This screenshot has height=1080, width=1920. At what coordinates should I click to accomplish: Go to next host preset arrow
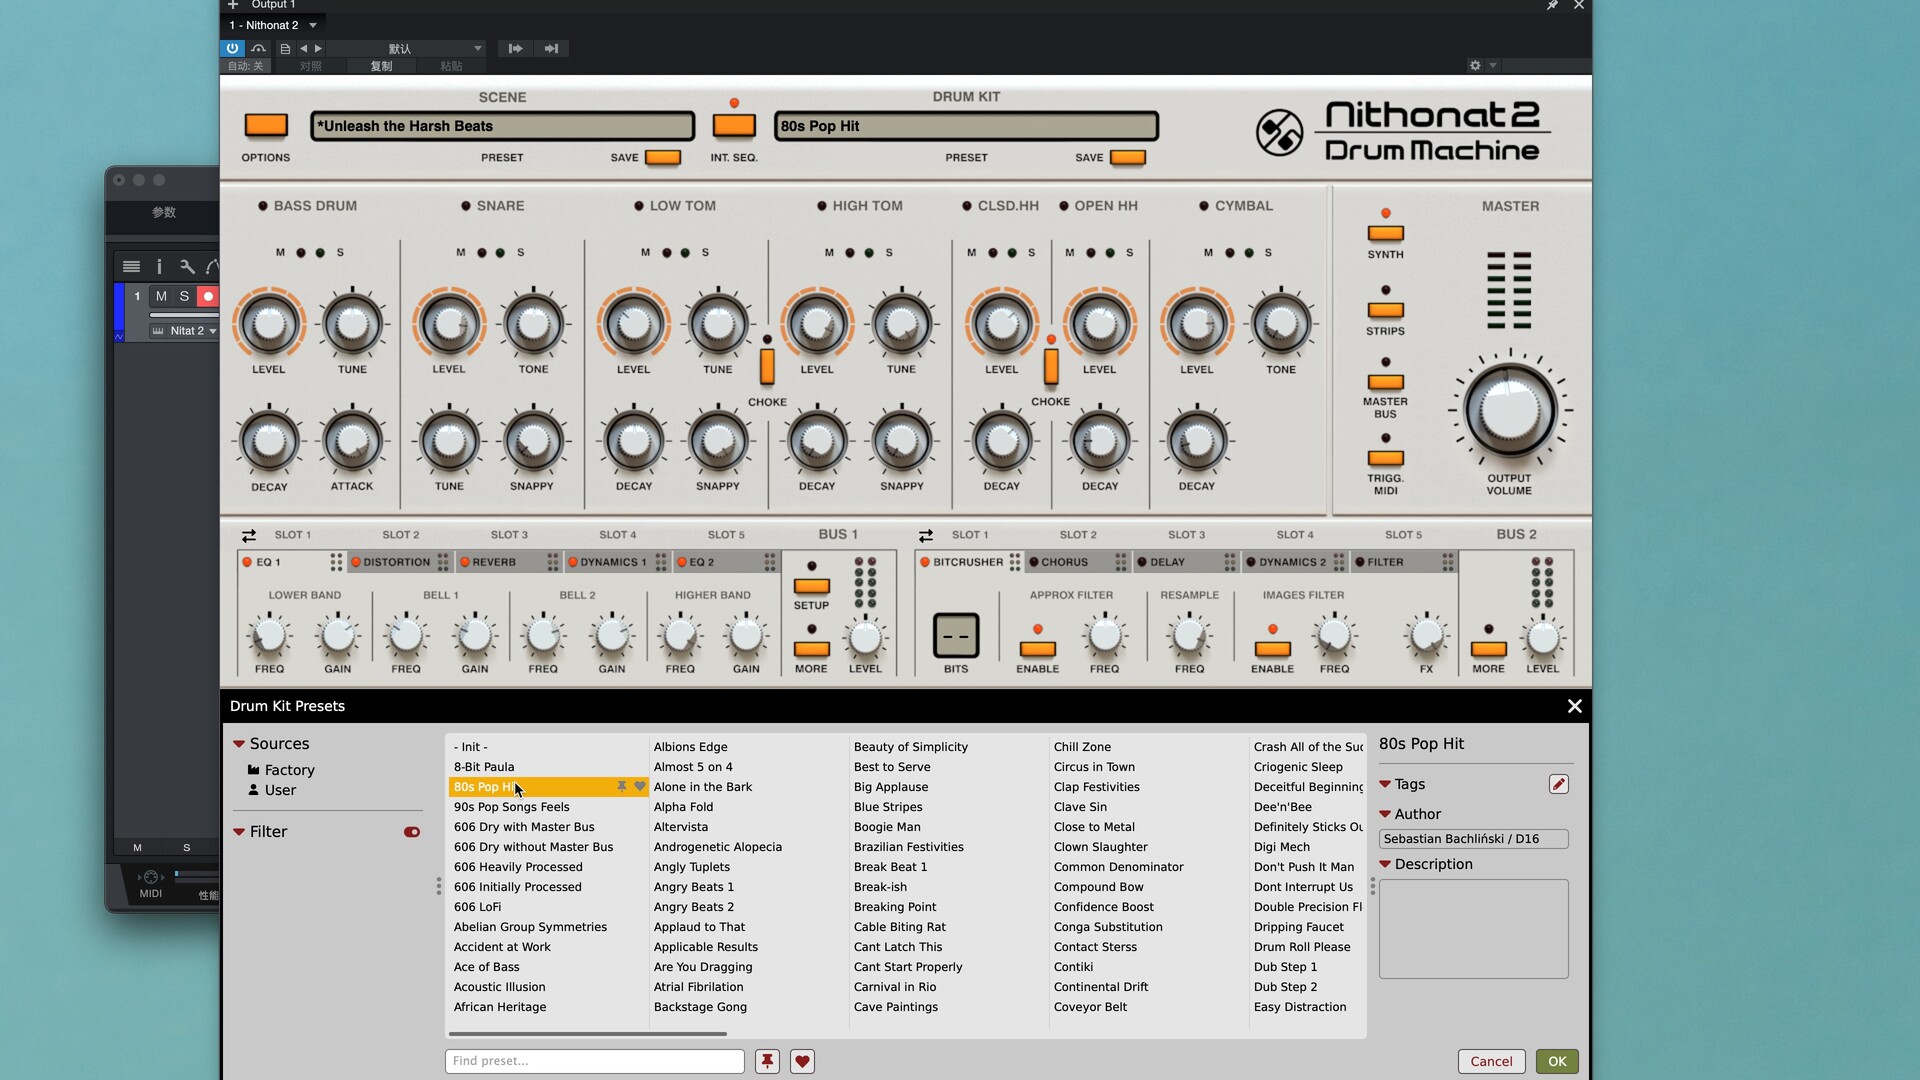[319, 48]
